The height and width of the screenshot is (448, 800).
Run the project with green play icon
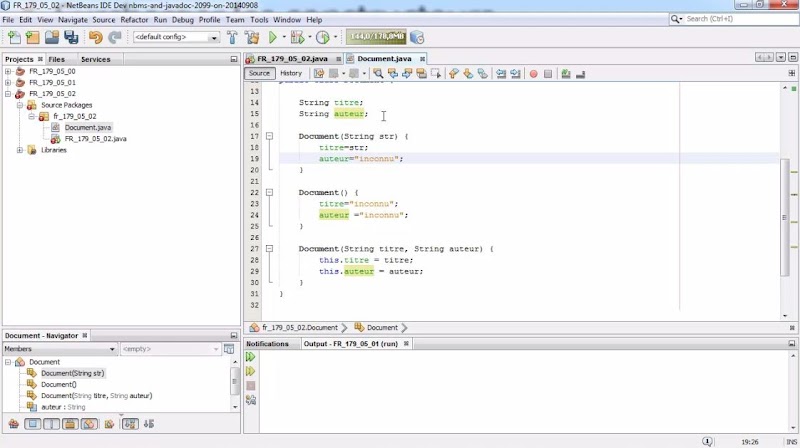coord(272,37)
